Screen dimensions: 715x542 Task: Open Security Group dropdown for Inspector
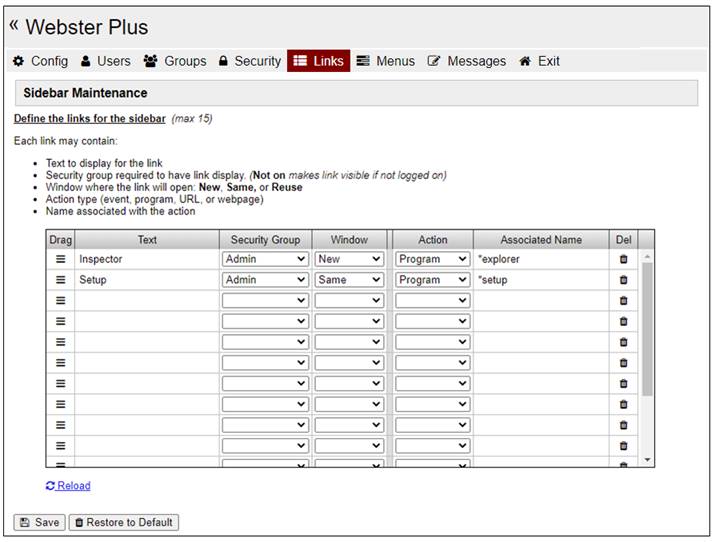[x=265, y=259]
